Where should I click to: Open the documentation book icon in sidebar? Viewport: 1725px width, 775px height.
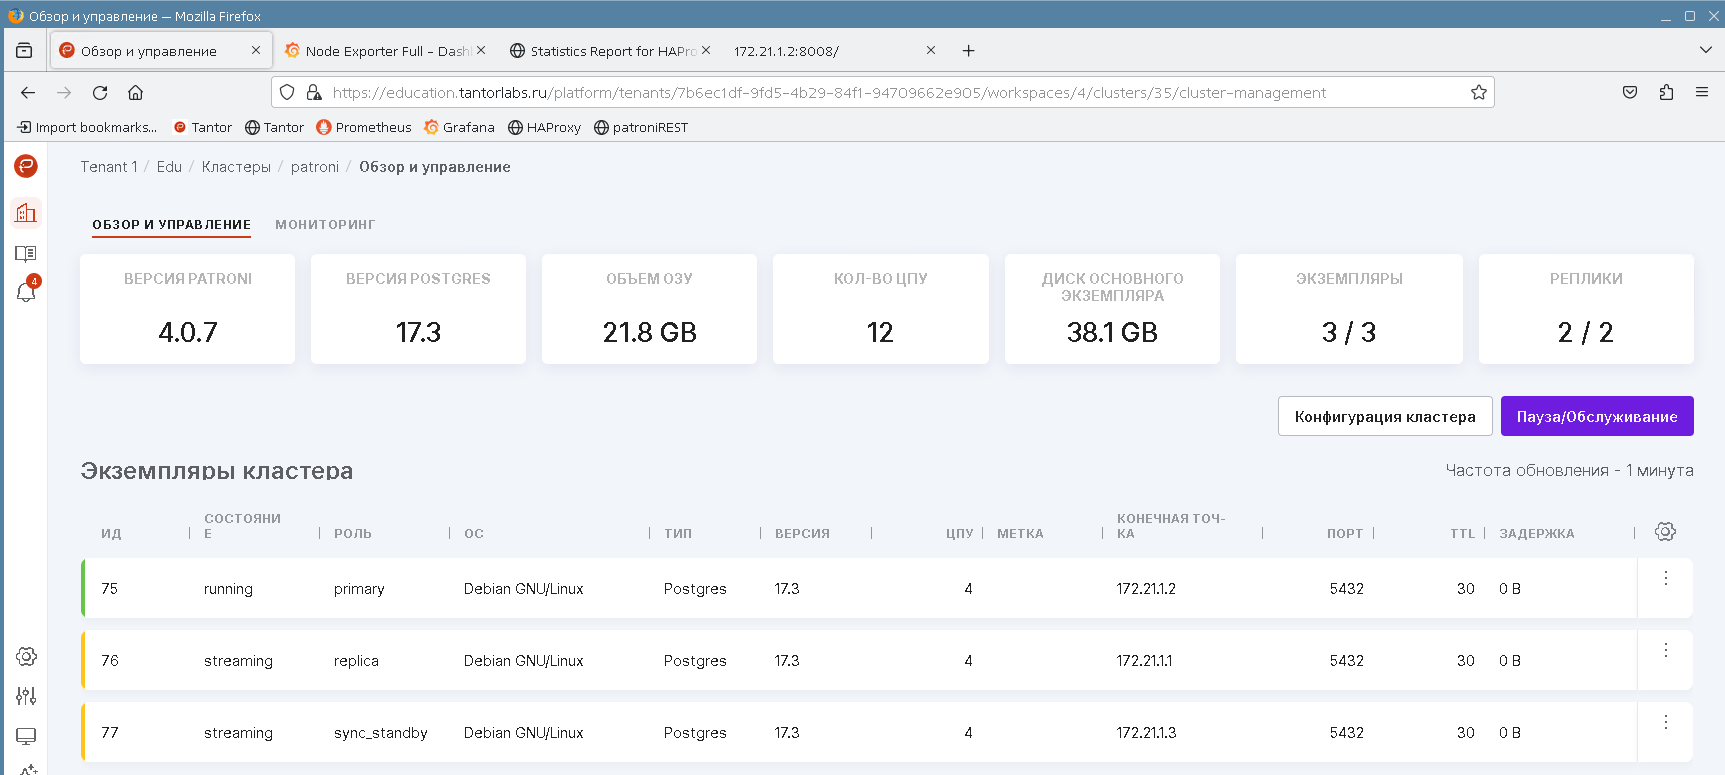point(26,253)
